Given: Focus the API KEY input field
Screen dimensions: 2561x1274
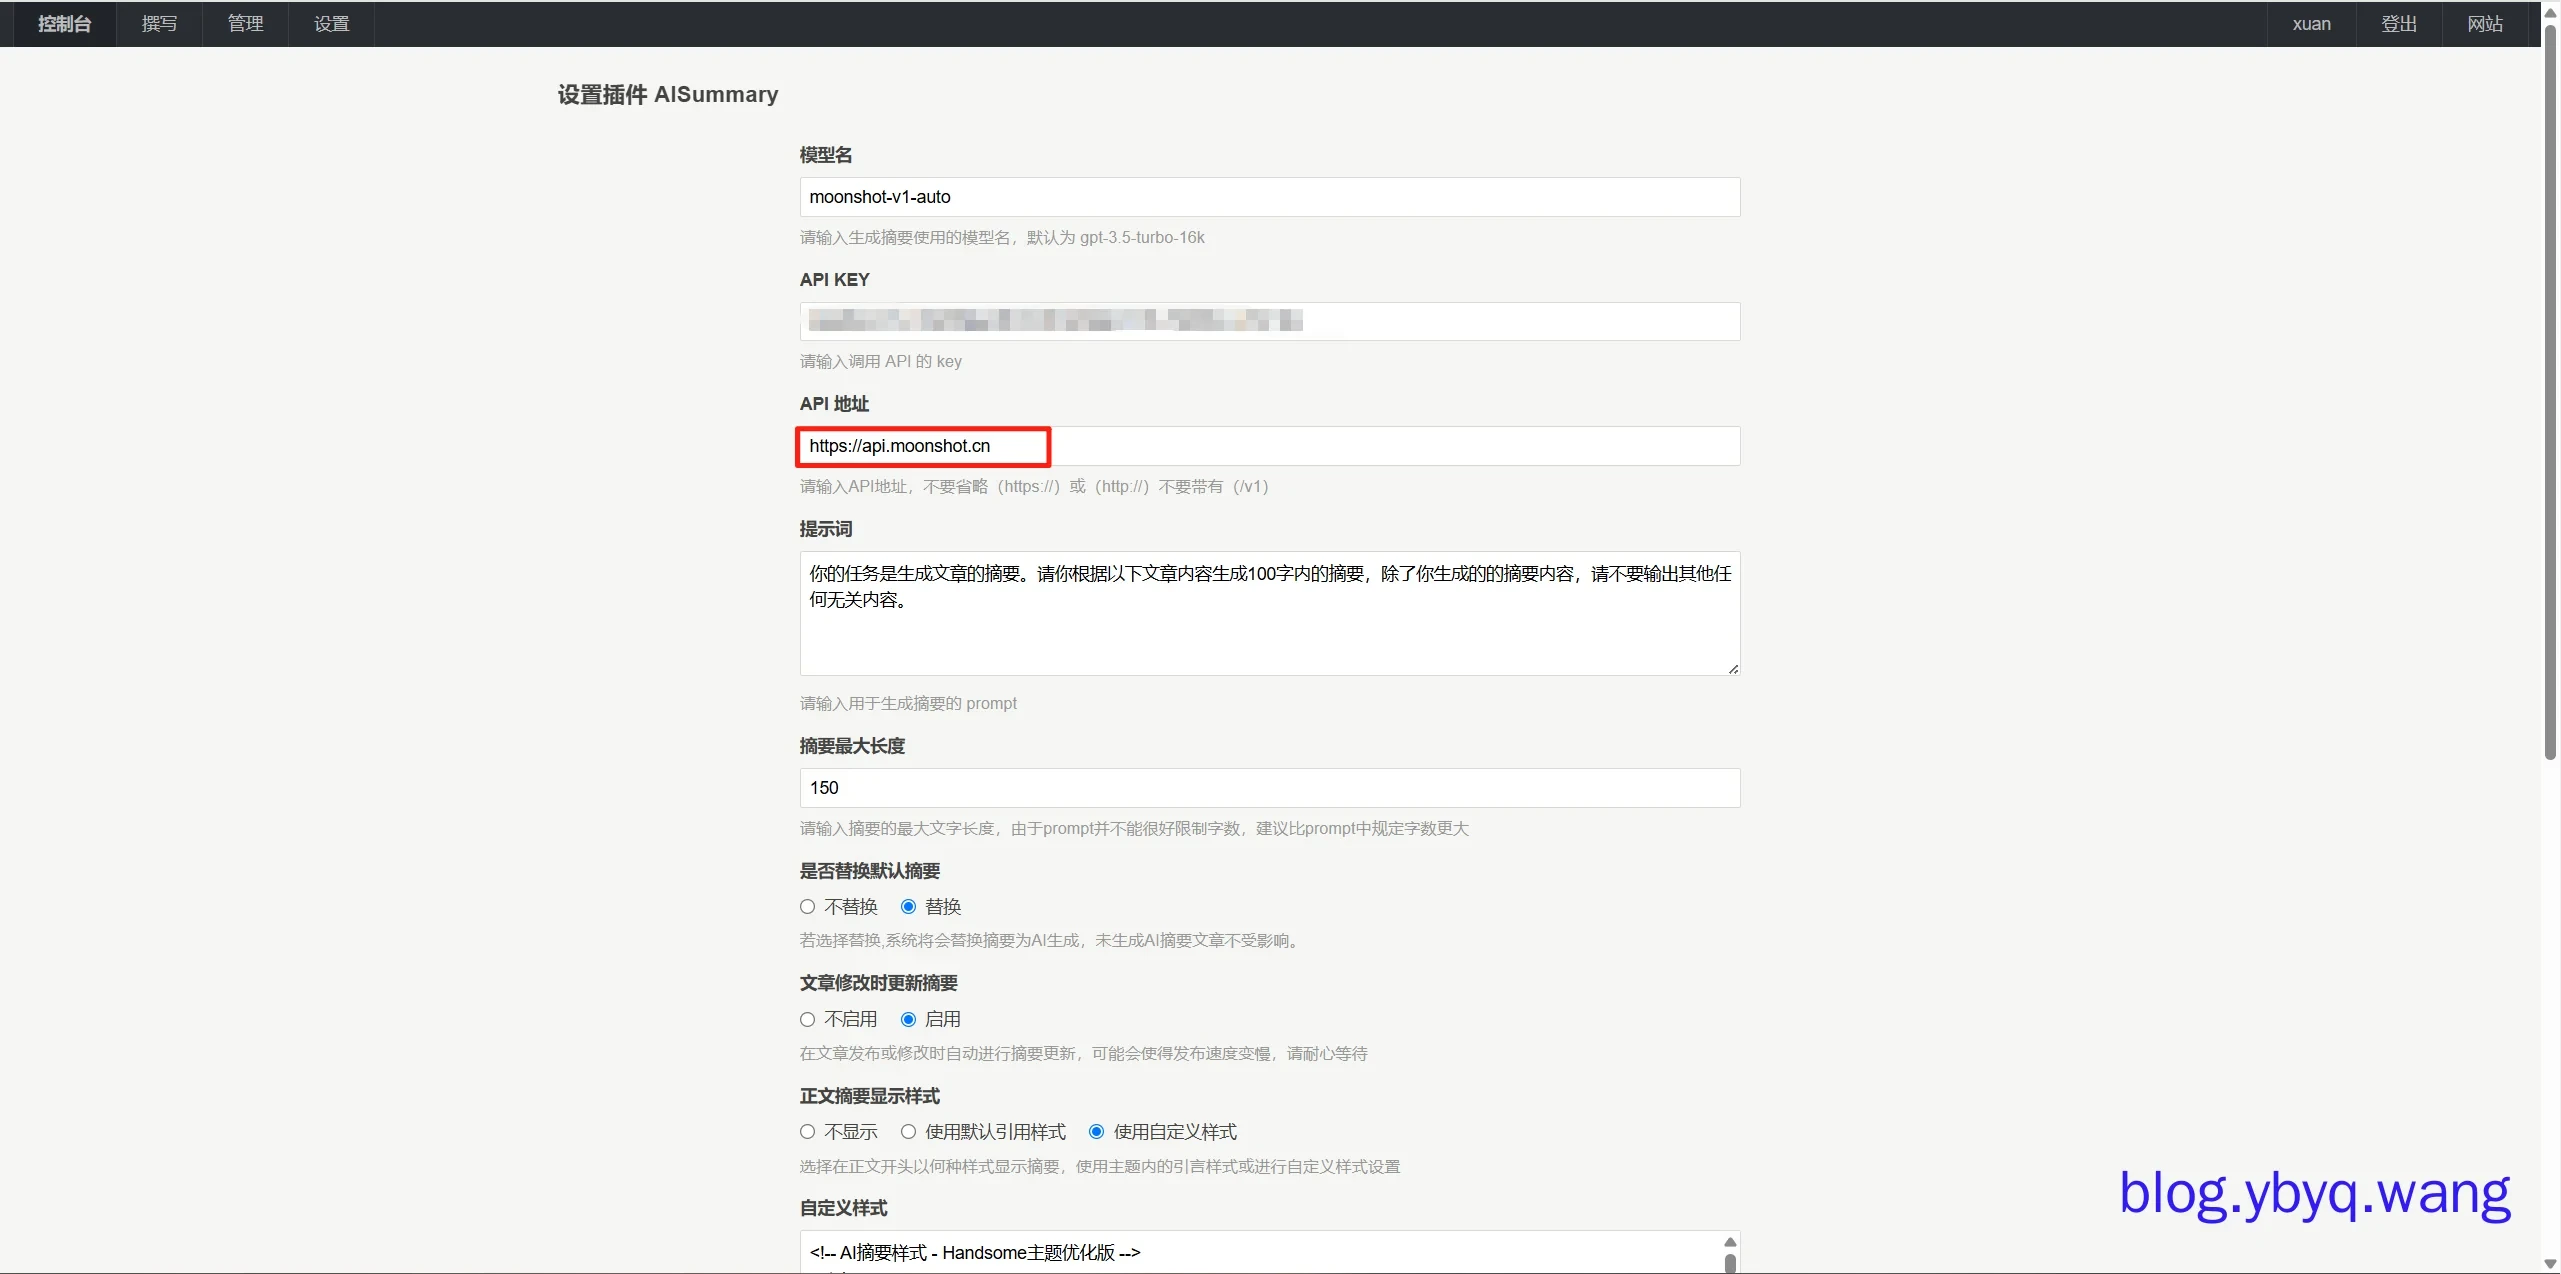Looking at the screenshot, I should point(1270,321).
